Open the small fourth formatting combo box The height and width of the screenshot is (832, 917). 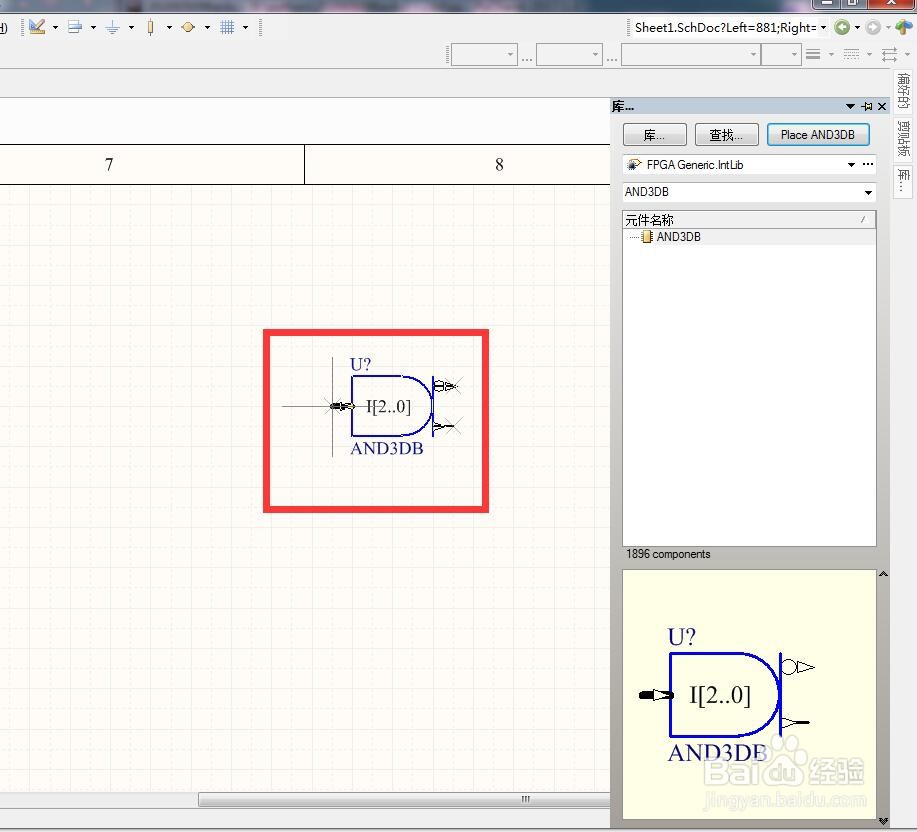781,54
